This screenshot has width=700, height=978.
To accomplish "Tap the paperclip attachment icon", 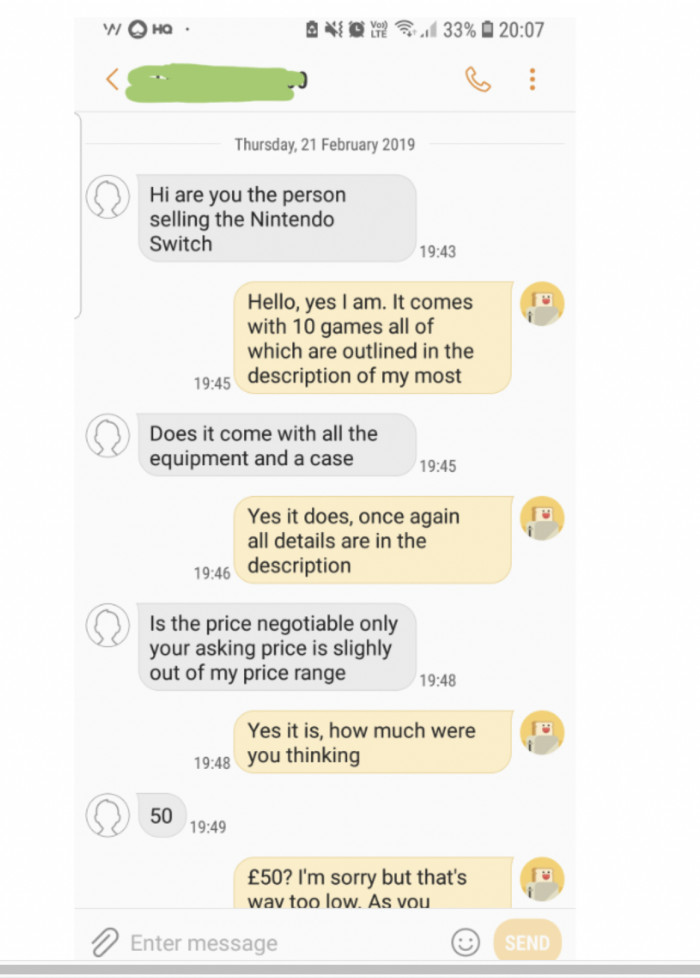I will pos(103,940).
